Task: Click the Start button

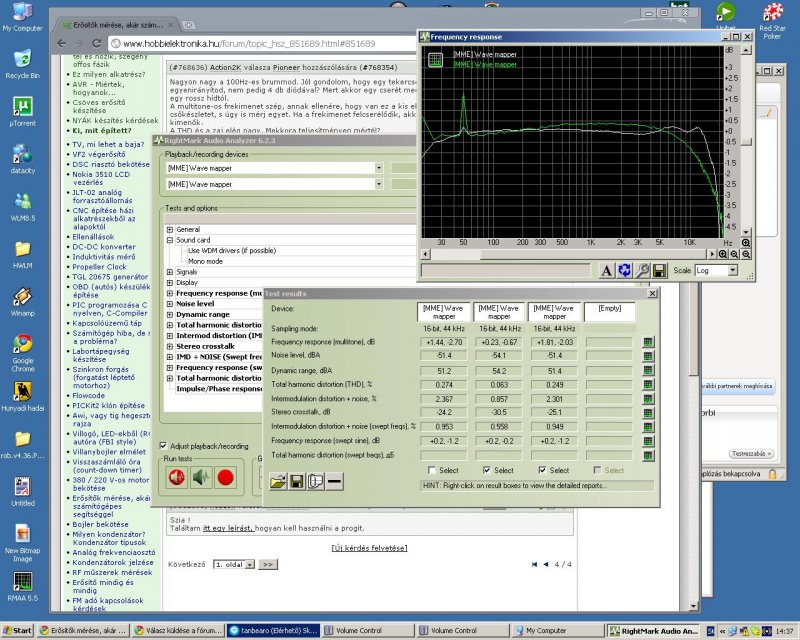Action: [x=16, y=630]
